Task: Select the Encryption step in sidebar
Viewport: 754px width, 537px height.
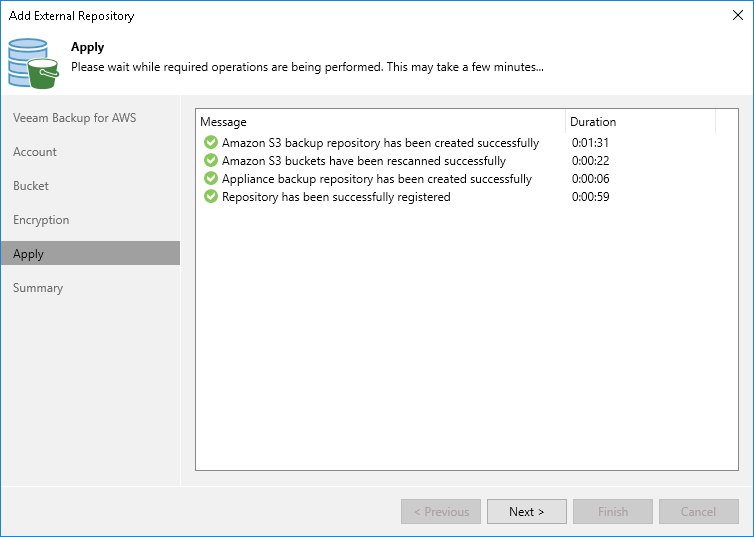Action: 41,220
